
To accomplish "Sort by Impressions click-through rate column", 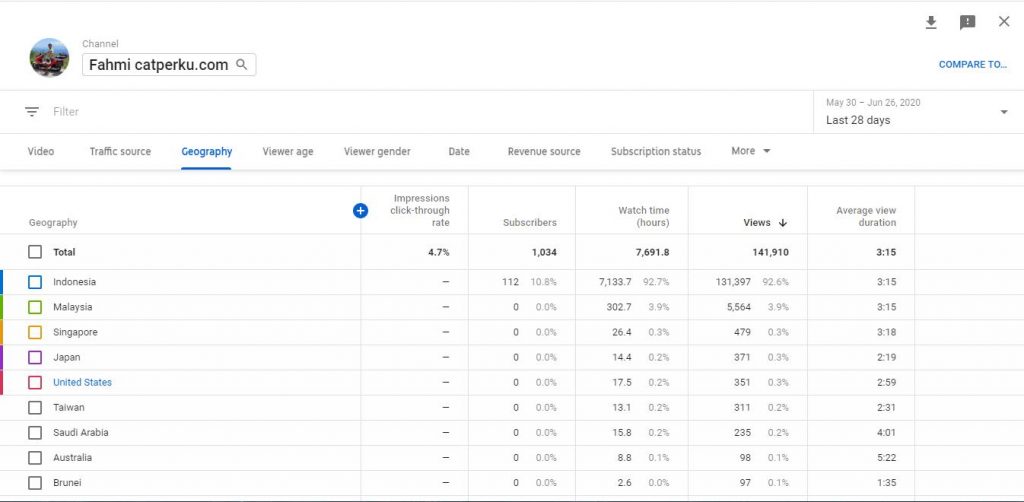I will (x=420, y=210).
